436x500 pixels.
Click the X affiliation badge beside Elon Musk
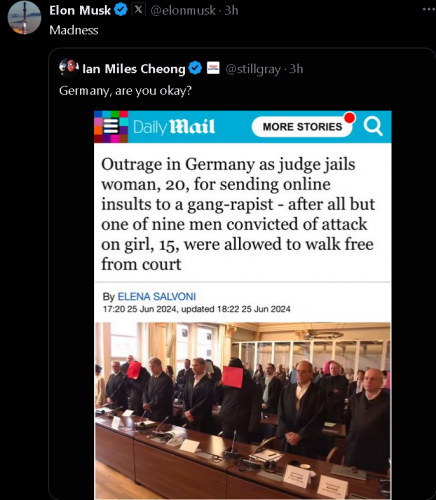tap(138, 10)
